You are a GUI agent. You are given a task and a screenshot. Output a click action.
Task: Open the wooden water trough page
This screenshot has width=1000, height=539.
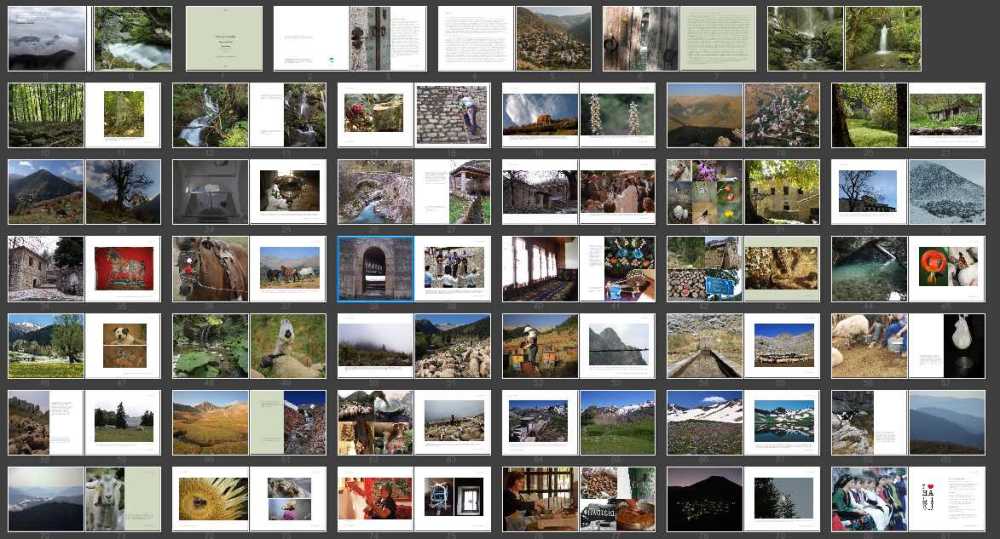click(x=705, y=346)
